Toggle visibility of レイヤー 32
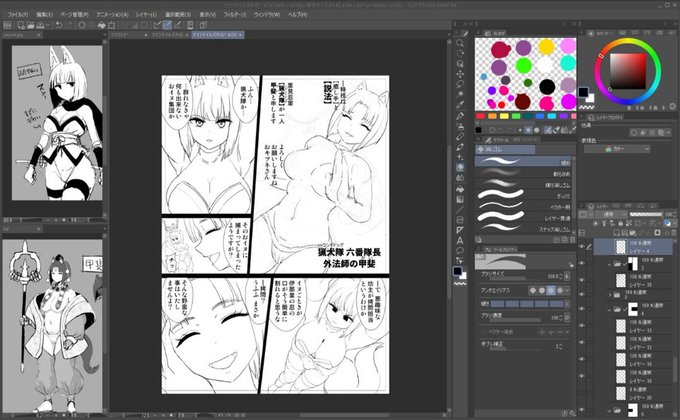The height and width of the screenshot is (420, 680). tap(582, 343)
